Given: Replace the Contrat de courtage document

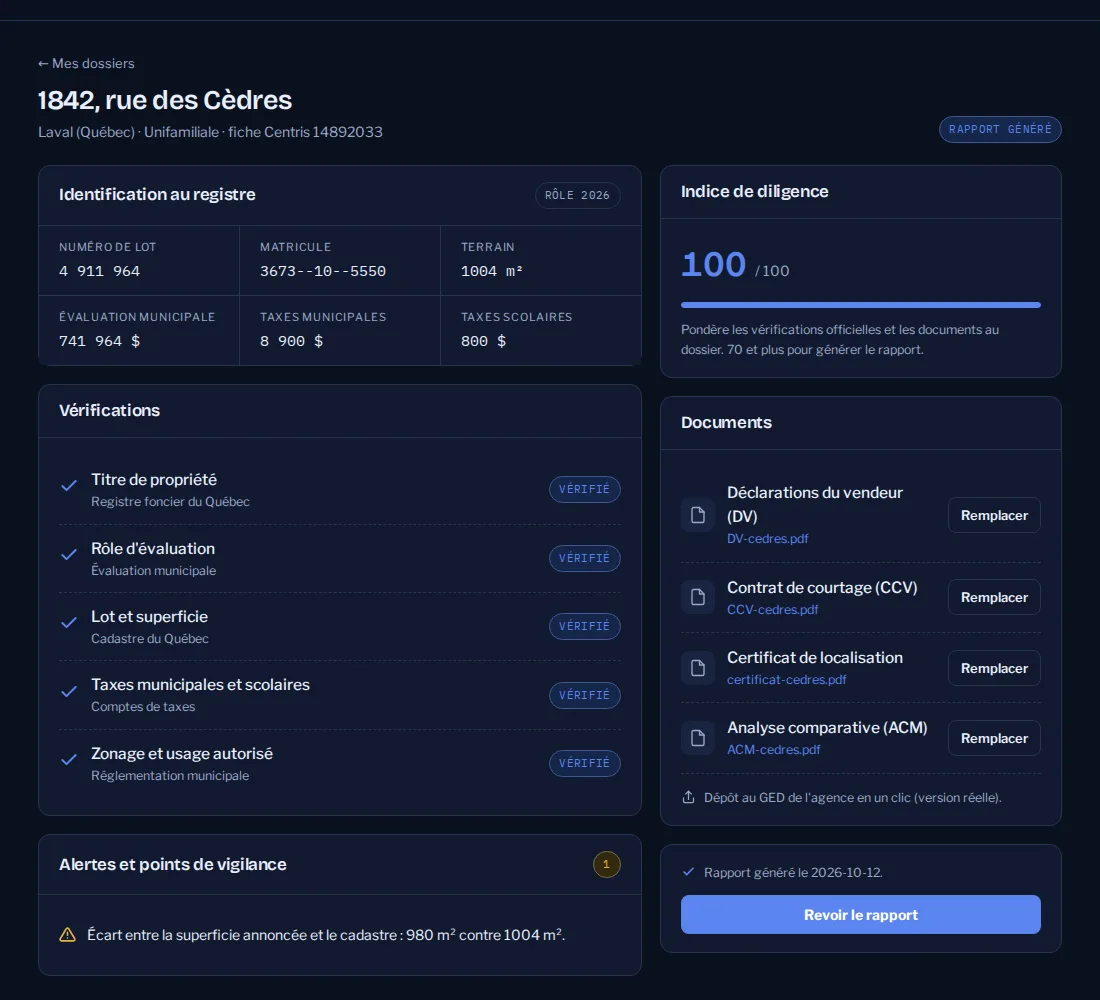Looking at the screenshot, I should point(994,597).
